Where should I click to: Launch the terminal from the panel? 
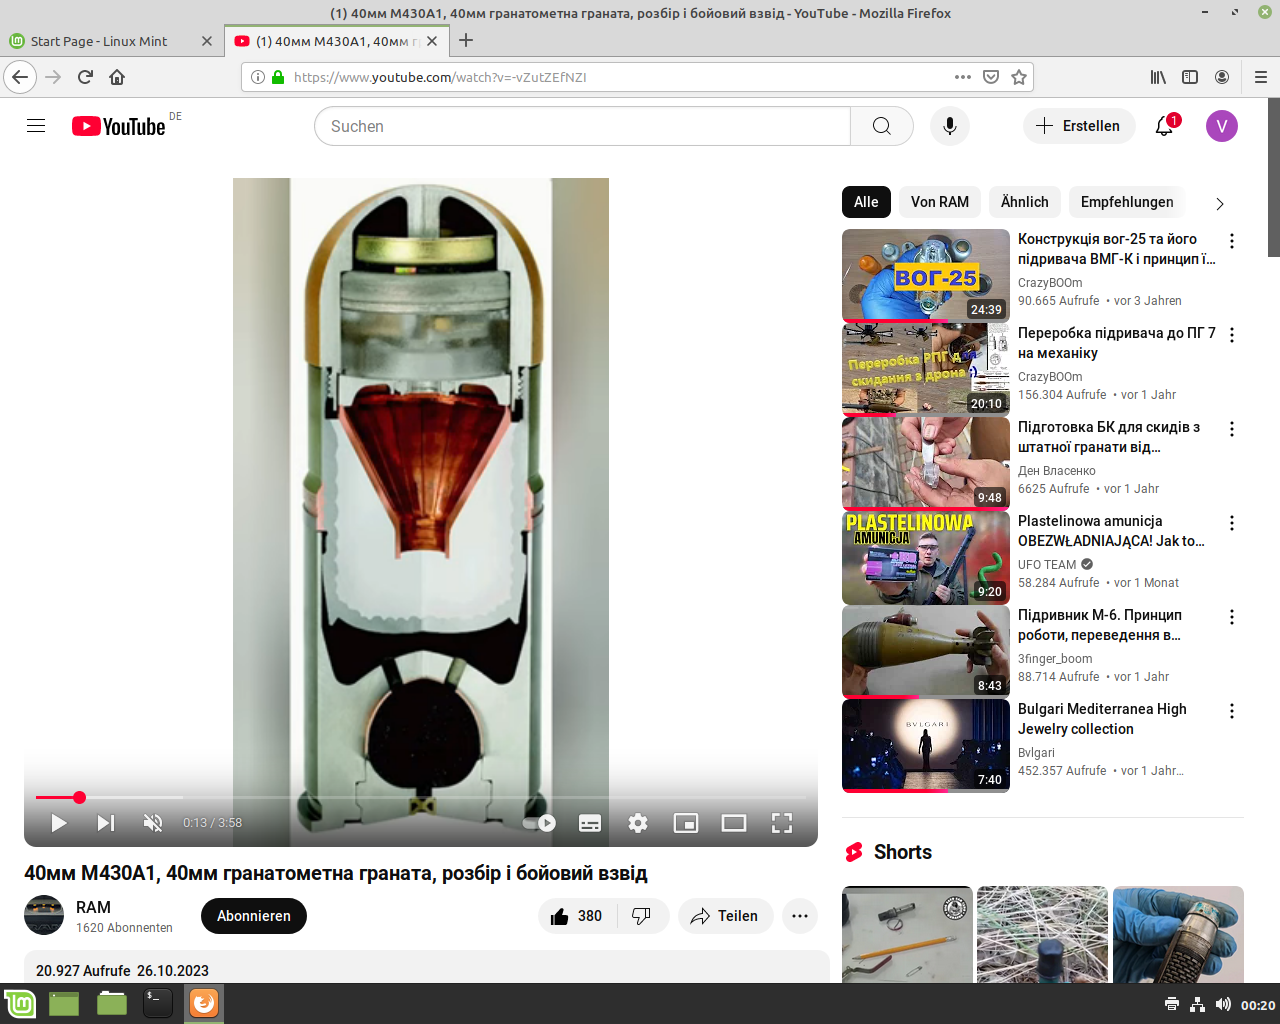[x=158, y=1003]
